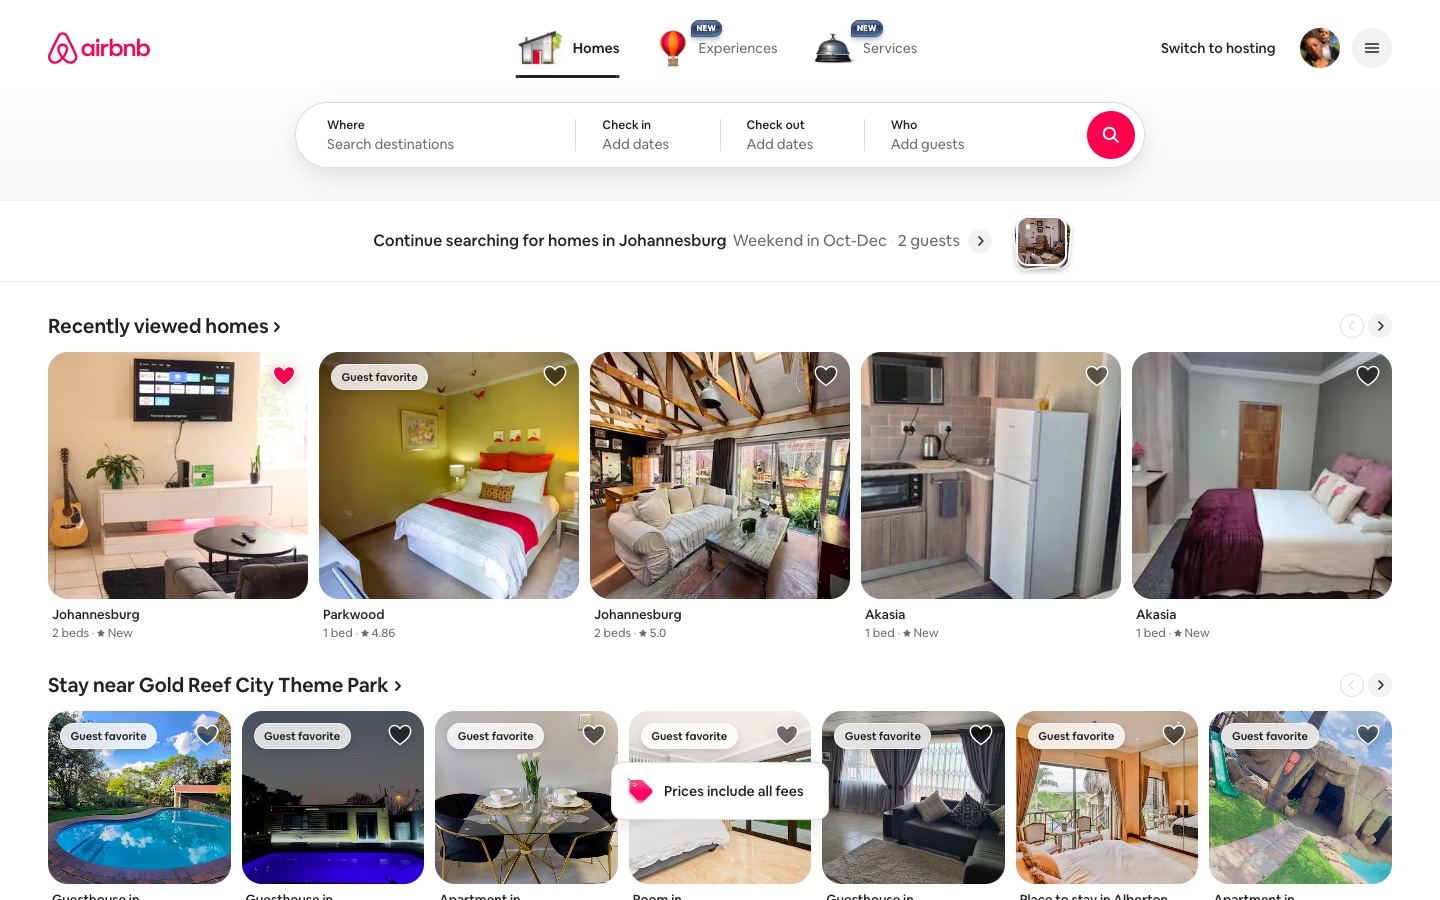
Task: Save the Akasia fridge listing to wishlist
Action: click(x=1097, y=376)
